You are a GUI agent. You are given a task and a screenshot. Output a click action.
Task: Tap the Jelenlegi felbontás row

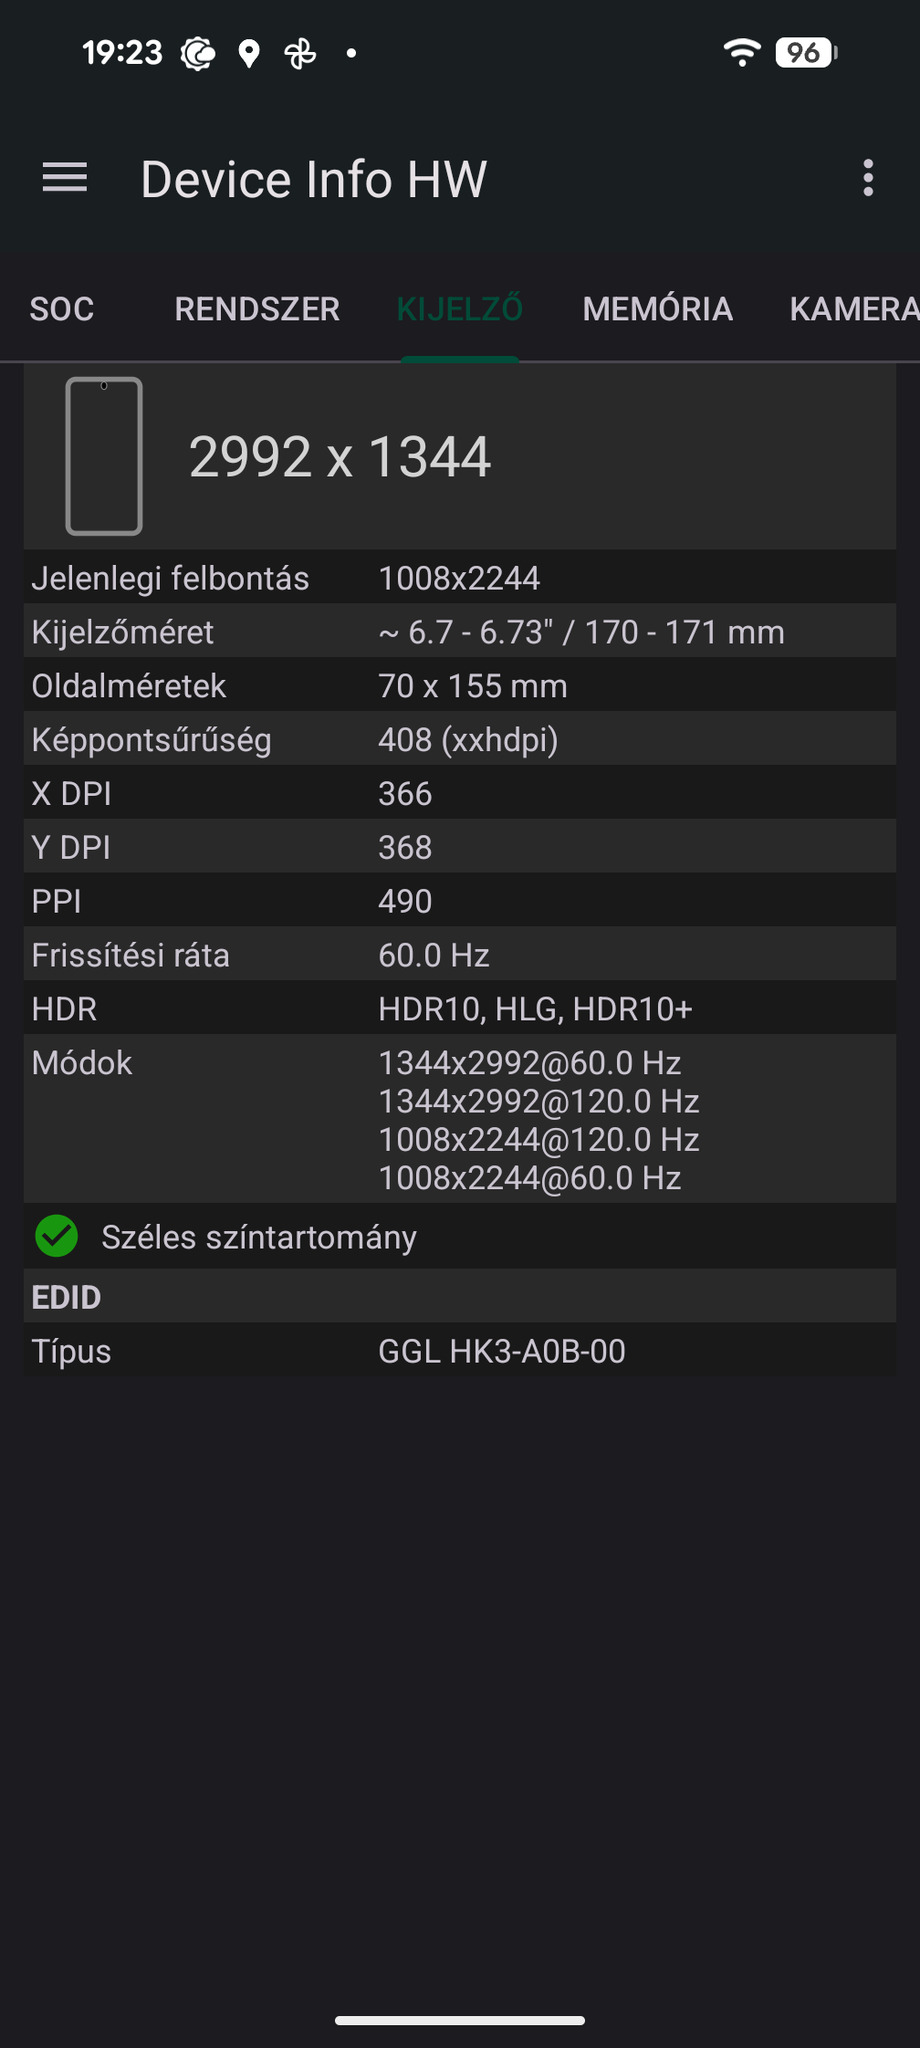pyautogui.click(x=459, y=578)
